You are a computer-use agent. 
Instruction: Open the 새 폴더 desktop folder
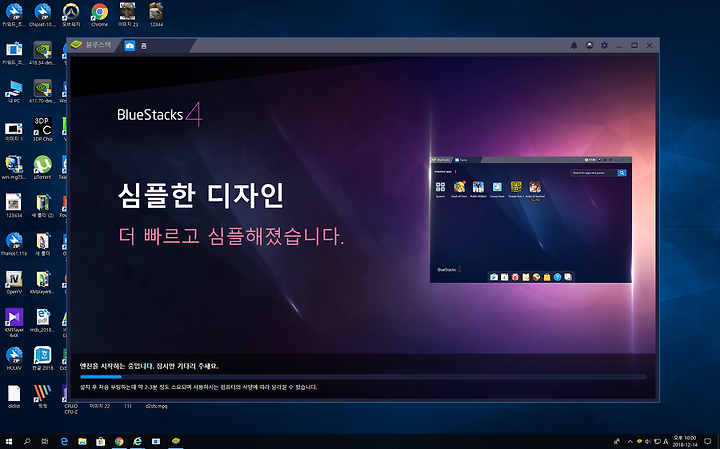(43, 244)
